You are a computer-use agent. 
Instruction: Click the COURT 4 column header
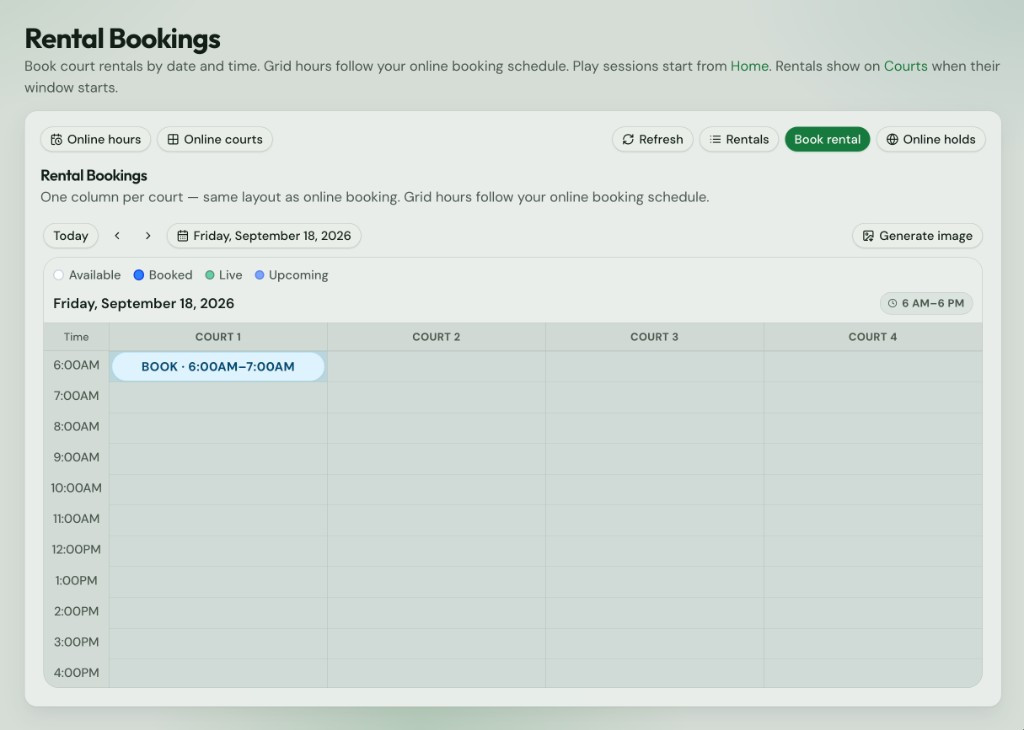(872, 337)
